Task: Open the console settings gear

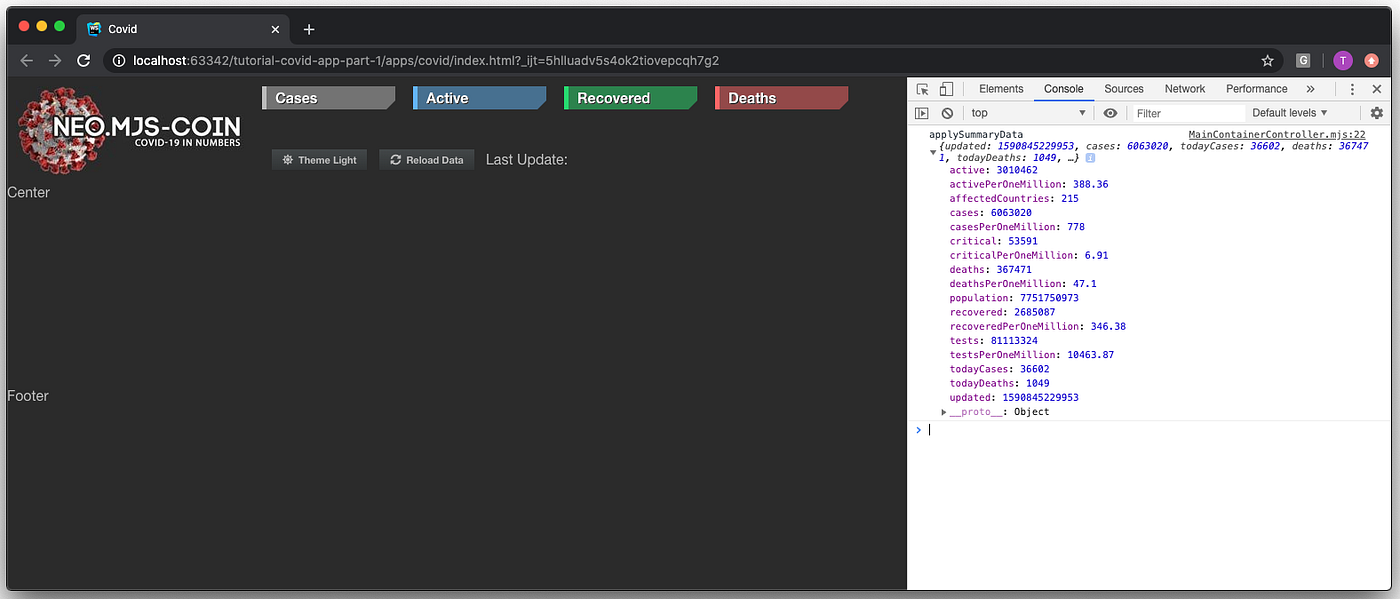Action: pyautogui.click(x=1377, y=112)
